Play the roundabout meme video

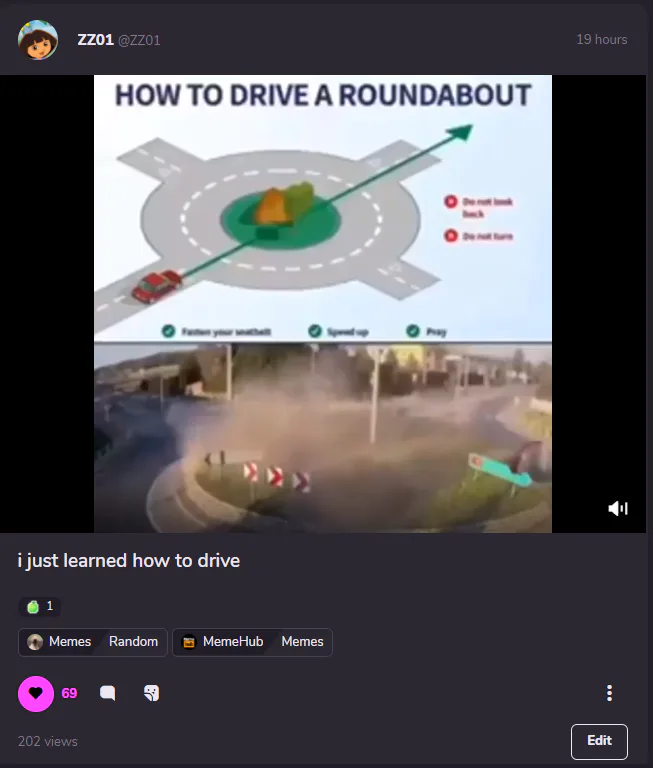pyautogui.click(x=323, y=304)
